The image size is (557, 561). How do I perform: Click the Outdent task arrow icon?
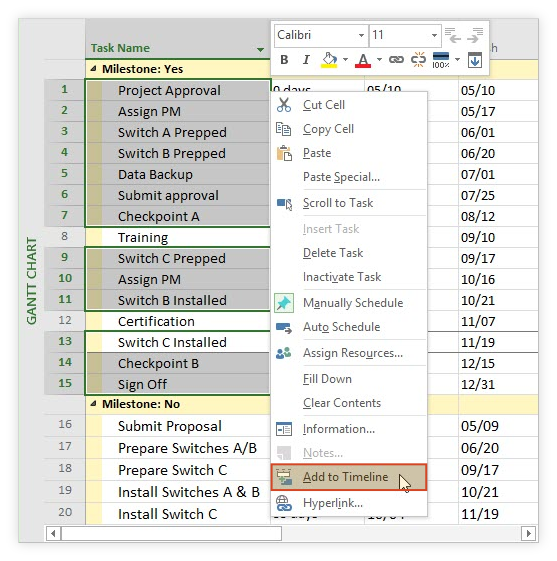pos(453,35)
